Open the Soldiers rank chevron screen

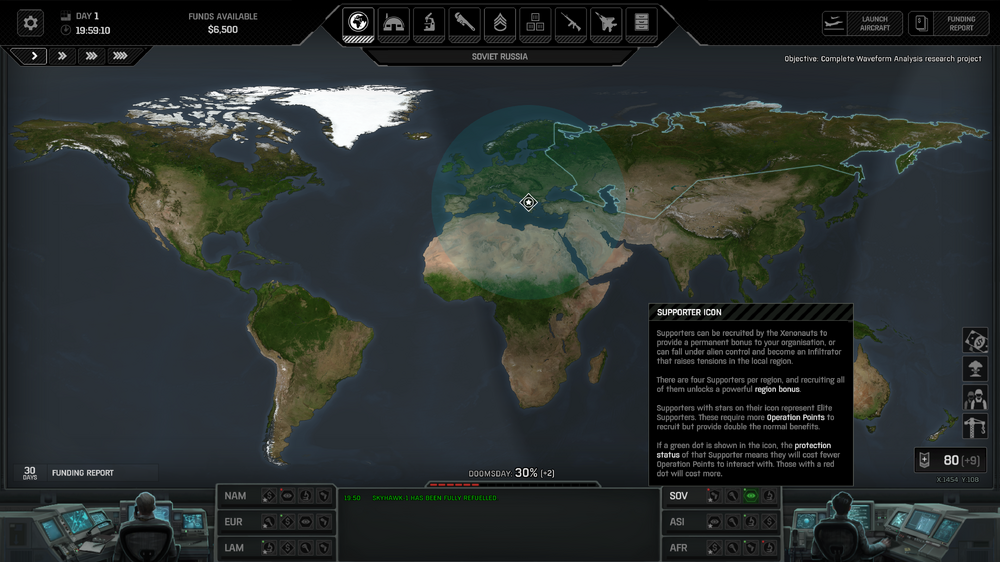tap(500, 23)
